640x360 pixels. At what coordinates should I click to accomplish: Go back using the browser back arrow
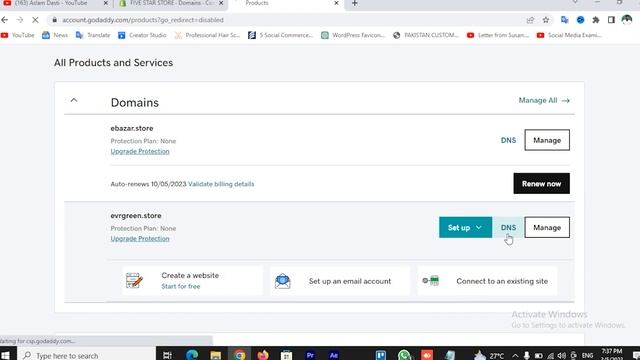point(5,20)
